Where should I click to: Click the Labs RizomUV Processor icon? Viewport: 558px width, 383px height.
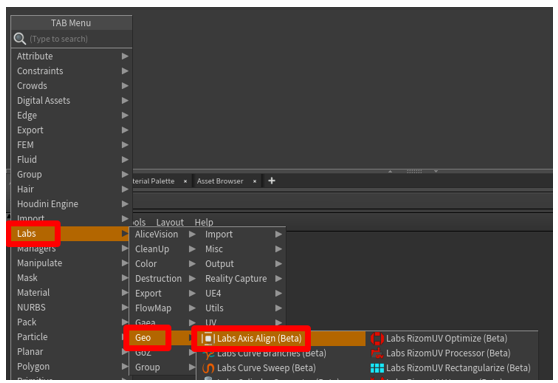click(x=377, y=353)
